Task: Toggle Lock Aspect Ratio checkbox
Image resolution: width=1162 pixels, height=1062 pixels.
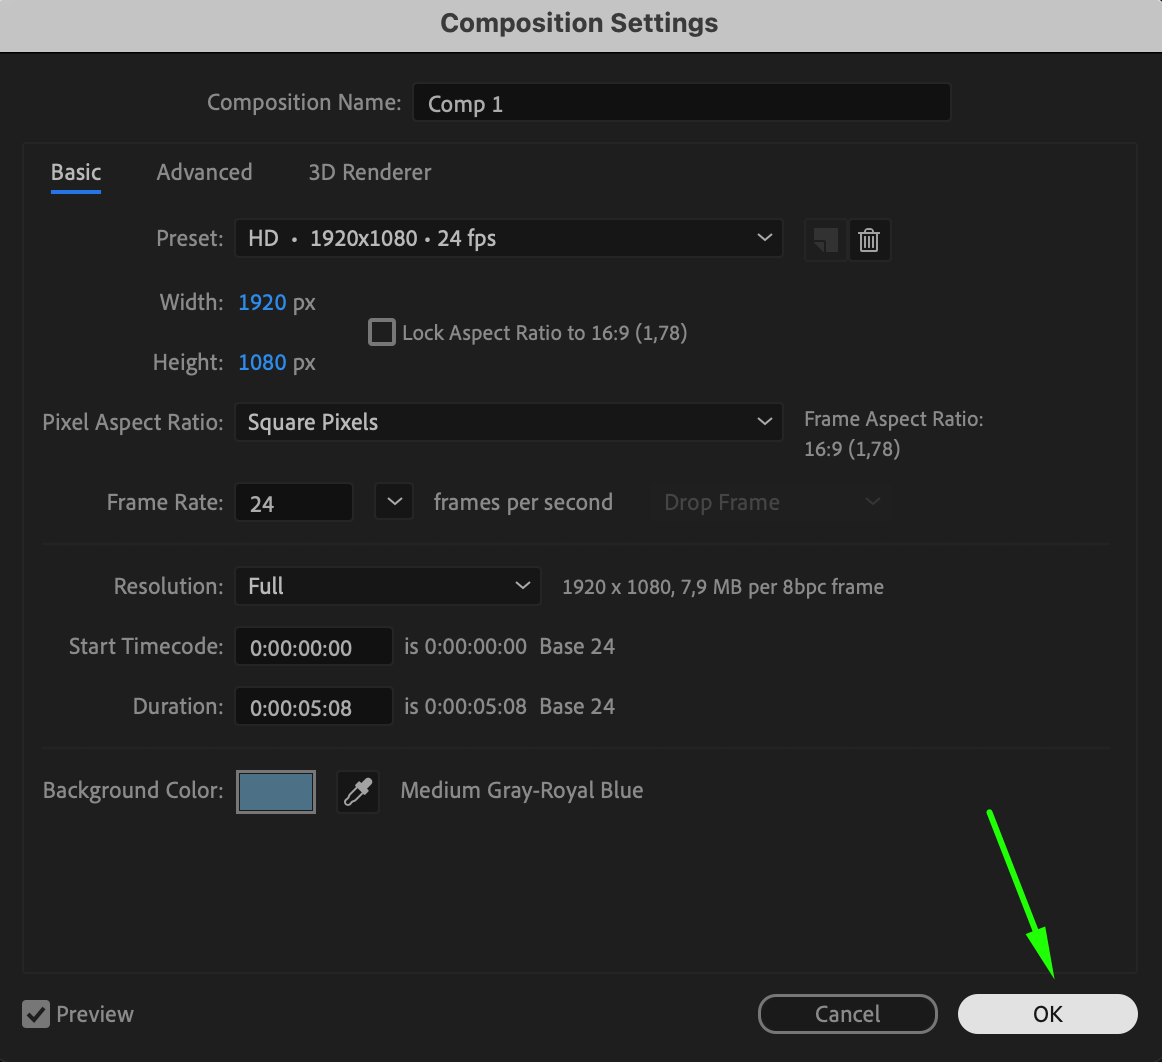Action: 382,332
